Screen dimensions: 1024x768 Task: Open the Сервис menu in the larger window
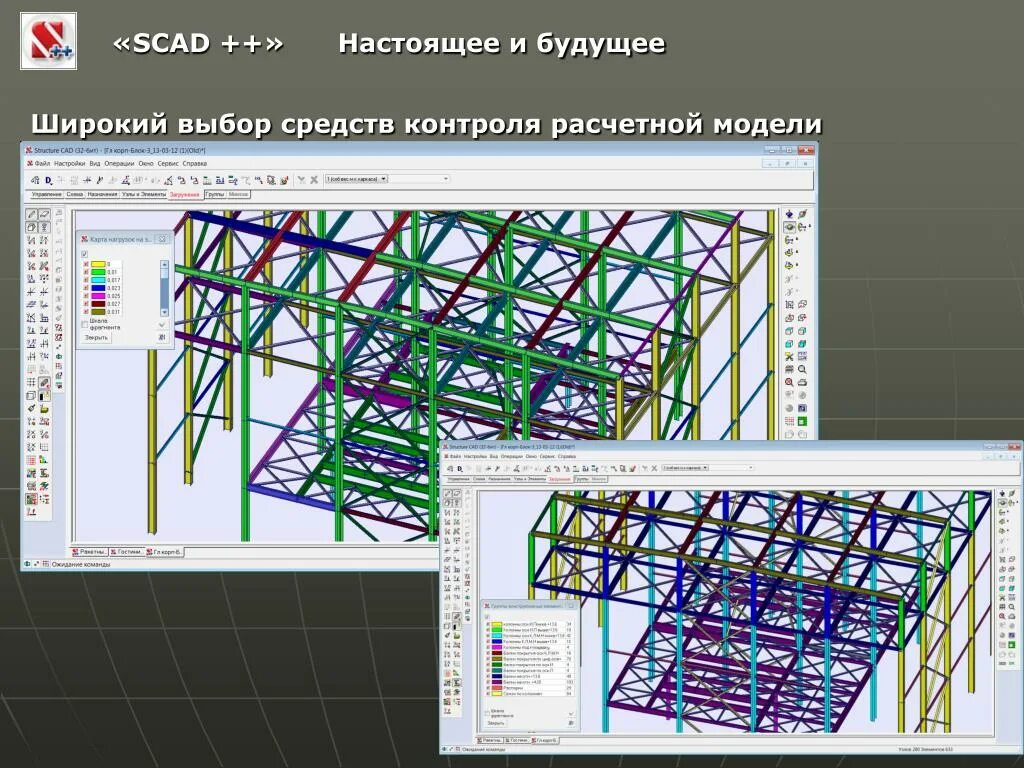click(x=168, y=163)
